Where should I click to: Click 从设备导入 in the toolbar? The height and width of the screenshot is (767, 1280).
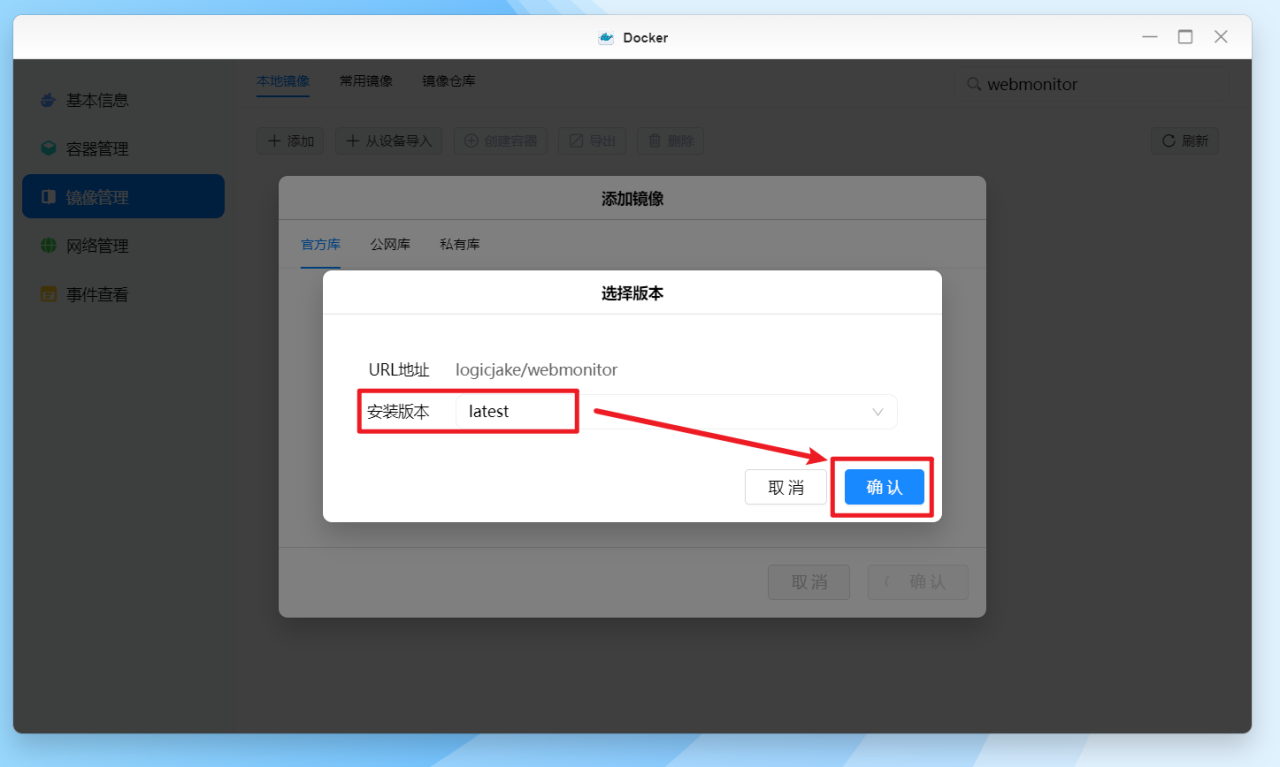387,140
